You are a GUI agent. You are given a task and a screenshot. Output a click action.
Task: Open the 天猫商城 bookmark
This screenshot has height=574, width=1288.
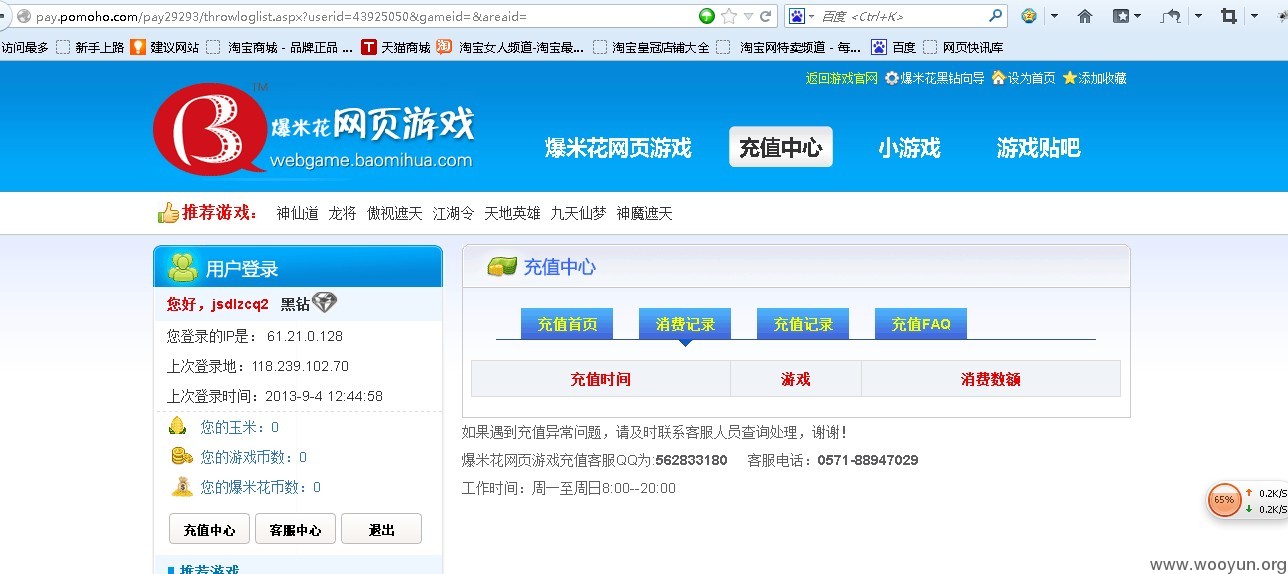tap(395, 47)
